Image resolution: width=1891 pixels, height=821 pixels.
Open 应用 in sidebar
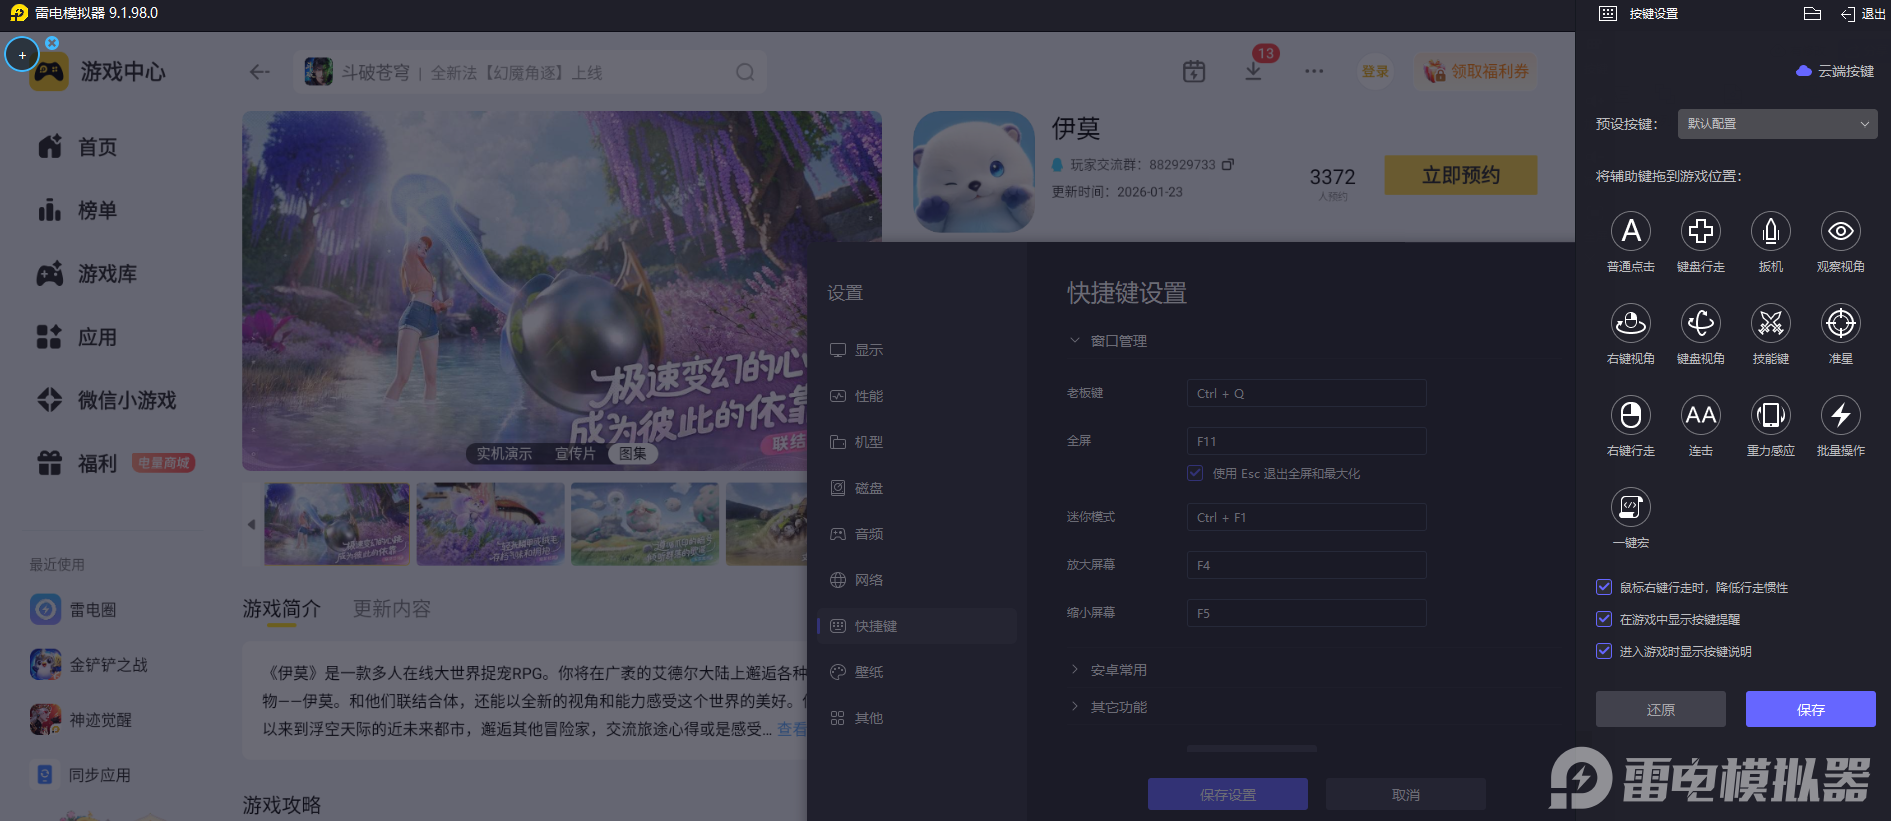coord(78,337)
